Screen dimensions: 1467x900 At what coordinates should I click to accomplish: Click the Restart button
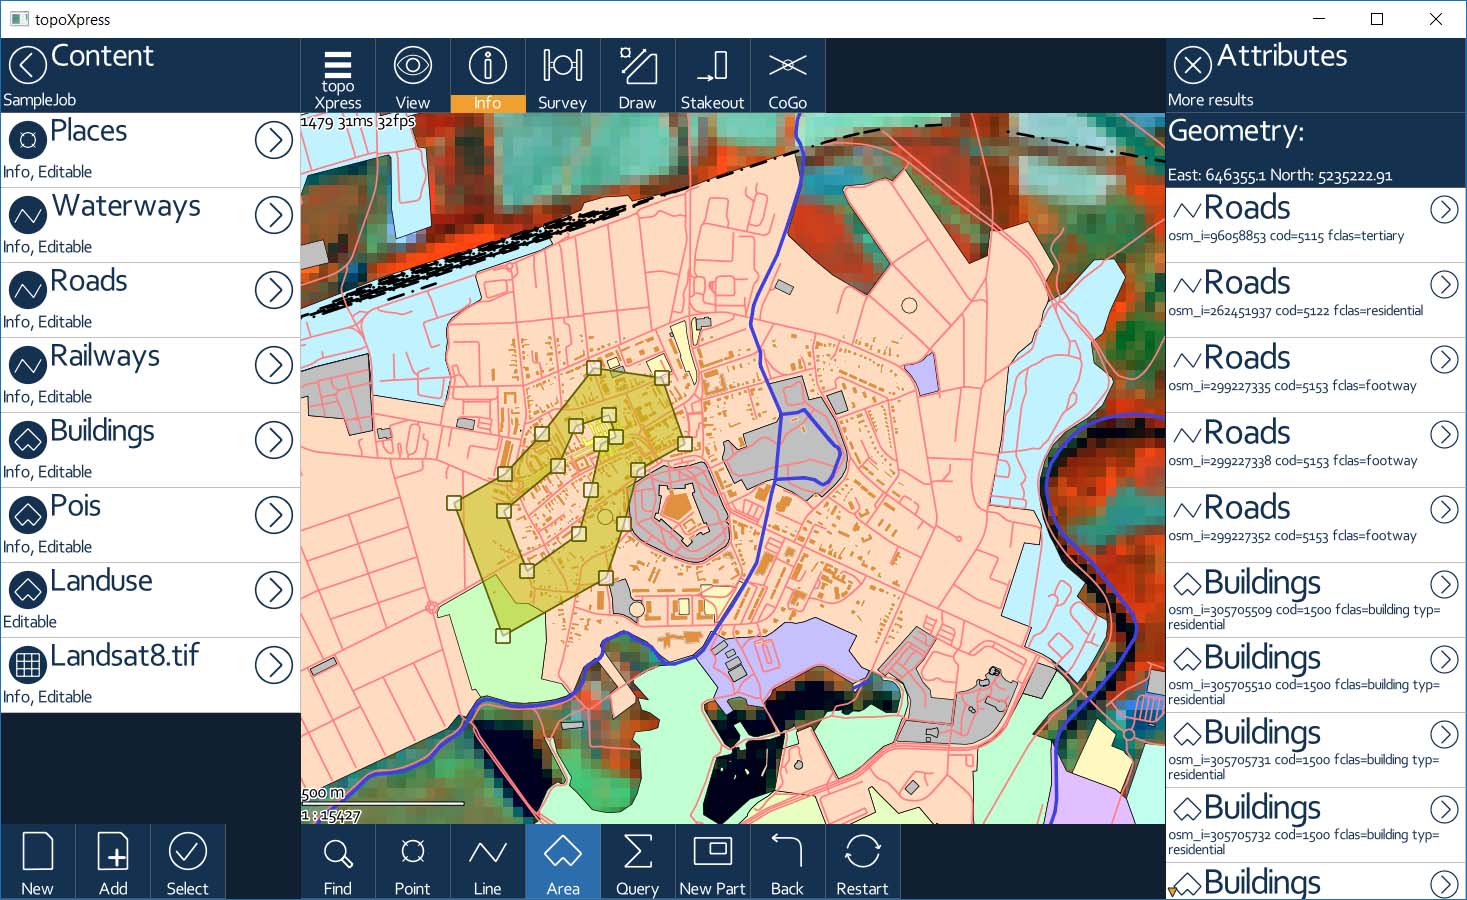pos(862,862)
